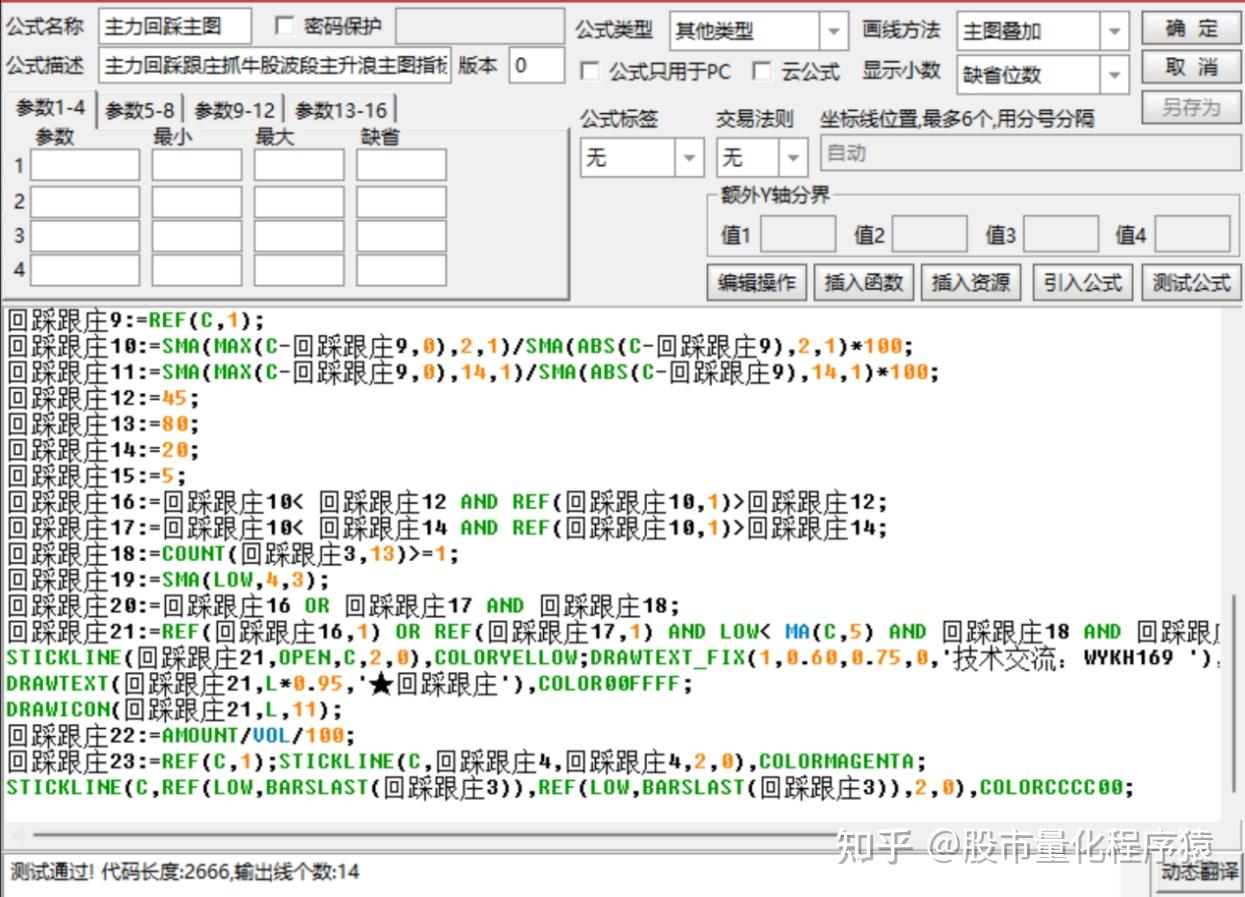Toggle the 密码保护 checkbox
The width and height of the screenshot is (1245, 897).
(284, 26)
